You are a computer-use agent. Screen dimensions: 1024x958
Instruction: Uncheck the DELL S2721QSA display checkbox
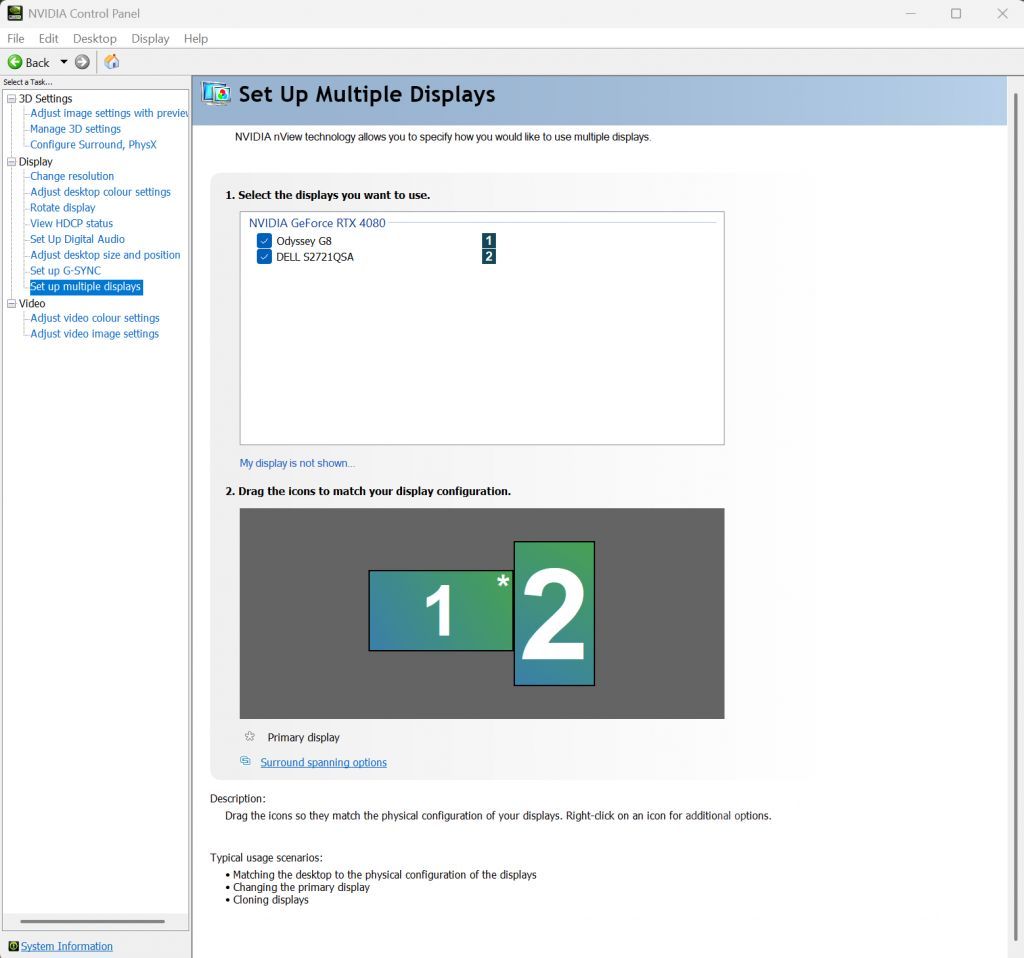coord(264,257)
